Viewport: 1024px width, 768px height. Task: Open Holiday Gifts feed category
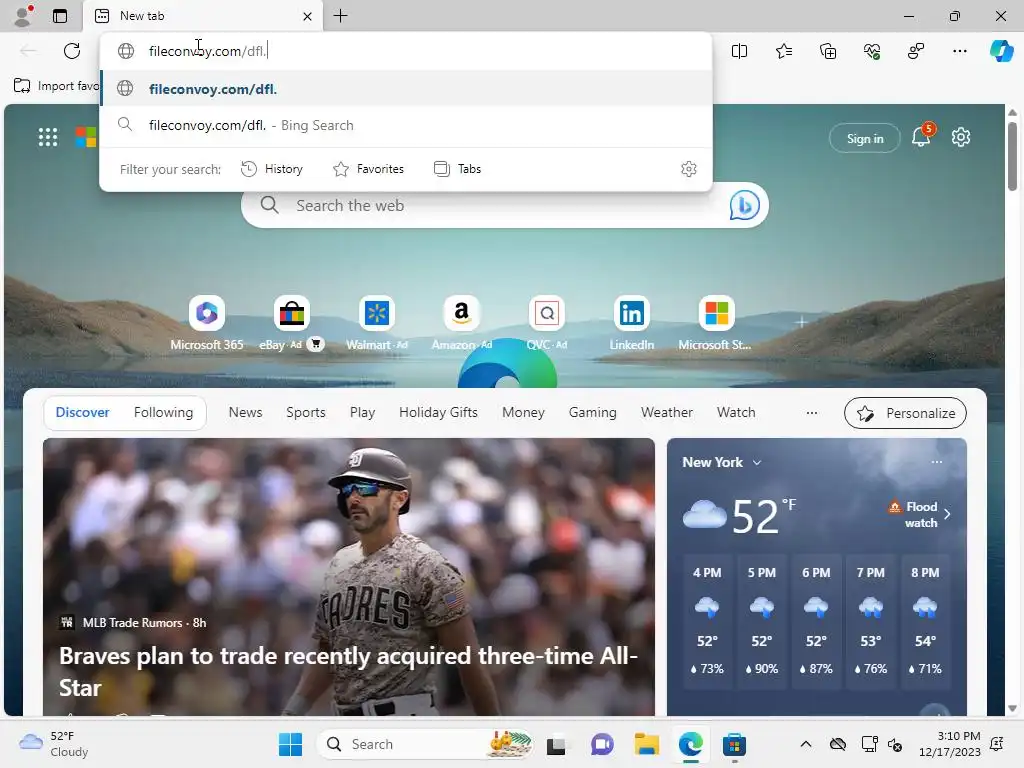point(438,413)
